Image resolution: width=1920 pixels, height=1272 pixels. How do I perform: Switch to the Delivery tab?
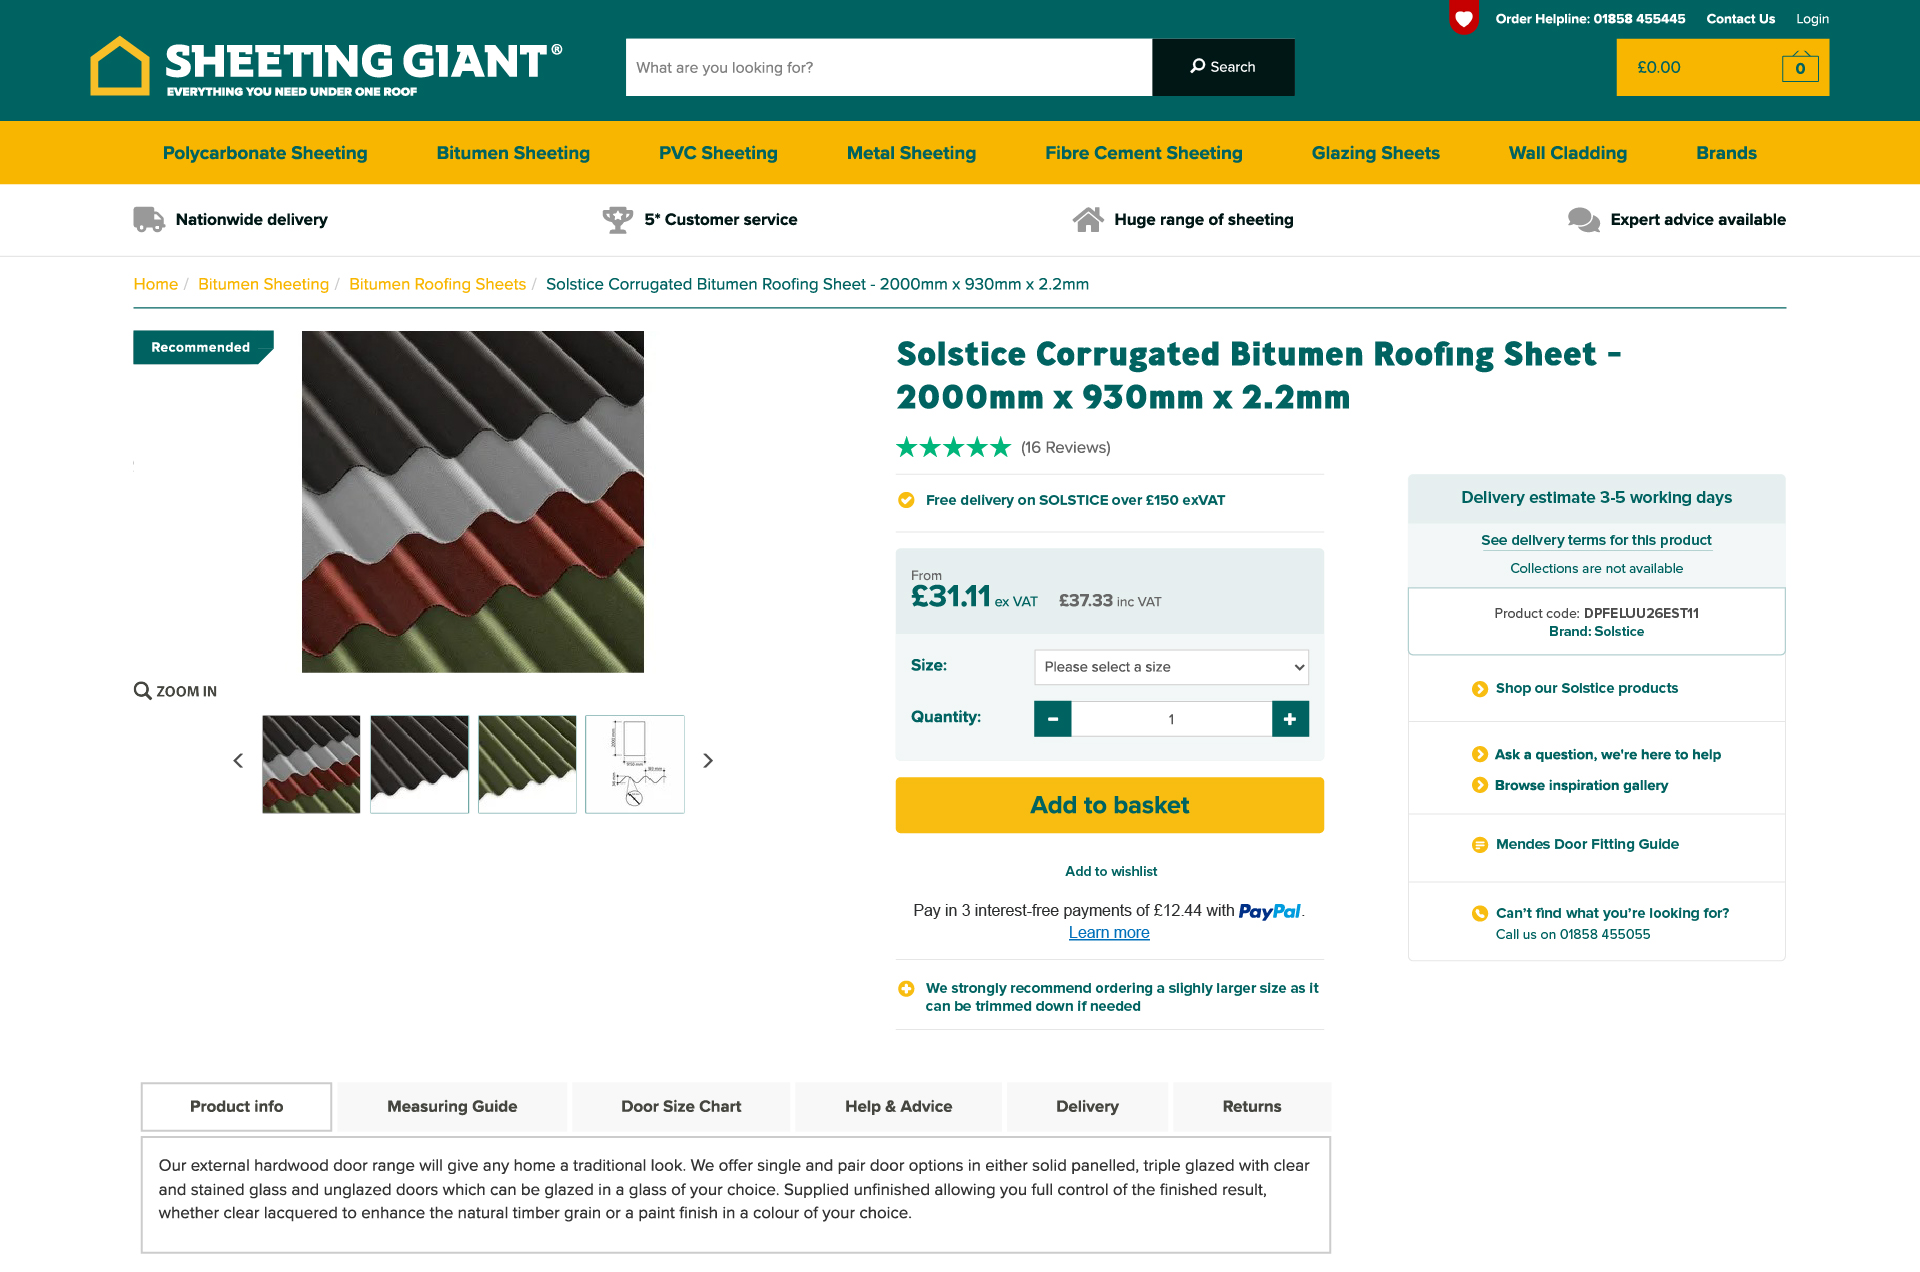(1087, 1106)
